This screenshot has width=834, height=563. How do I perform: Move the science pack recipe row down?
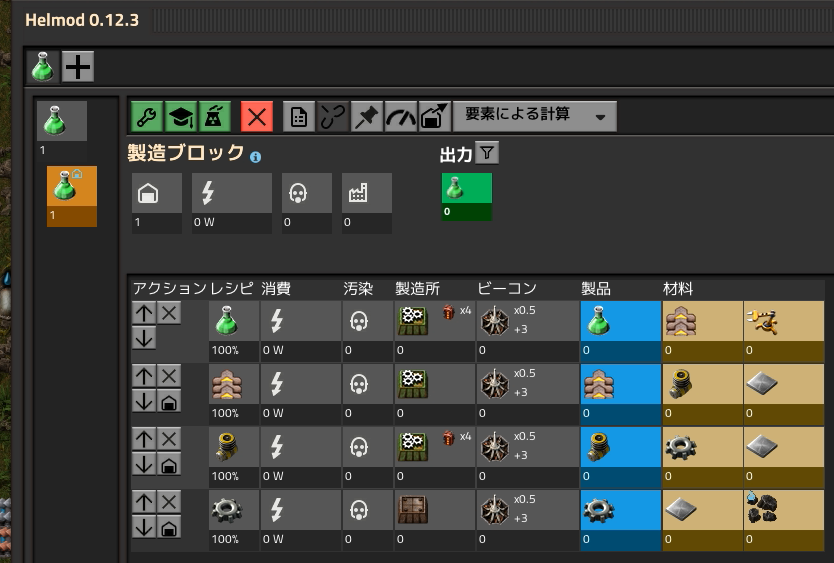tap(144, 338)
